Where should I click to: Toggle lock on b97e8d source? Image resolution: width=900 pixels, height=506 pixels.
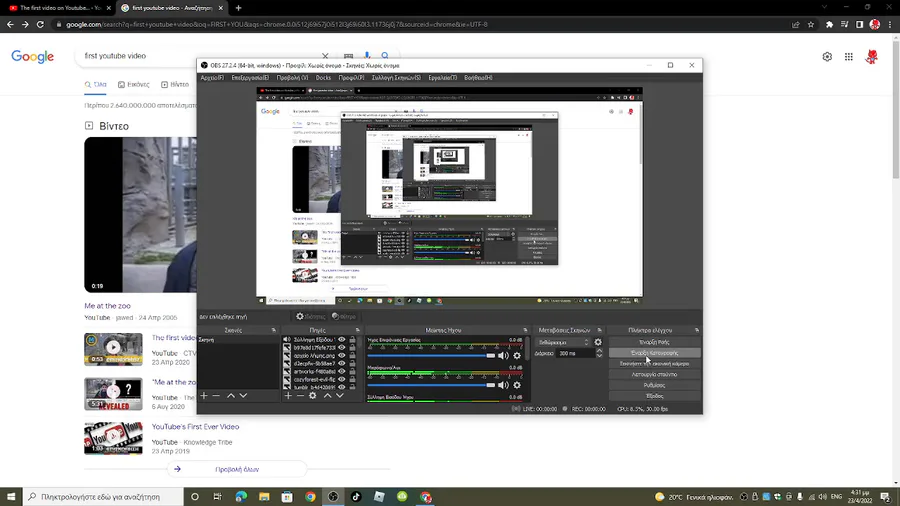coord(352,348)
